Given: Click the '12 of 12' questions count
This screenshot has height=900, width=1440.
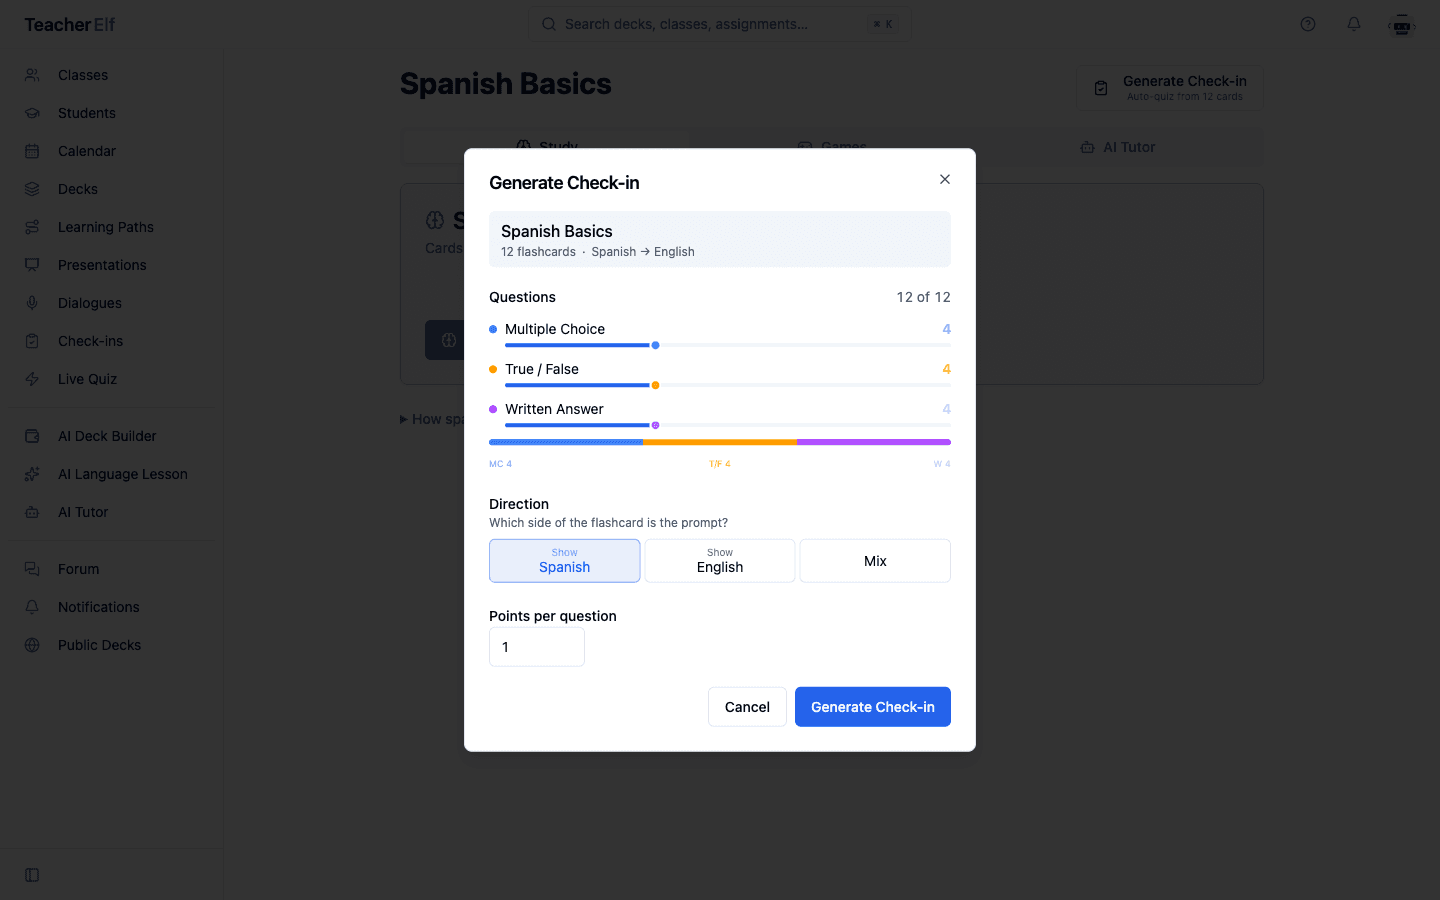Looking at the screenshot, I should pyautogui.click(x=923, y=297).
